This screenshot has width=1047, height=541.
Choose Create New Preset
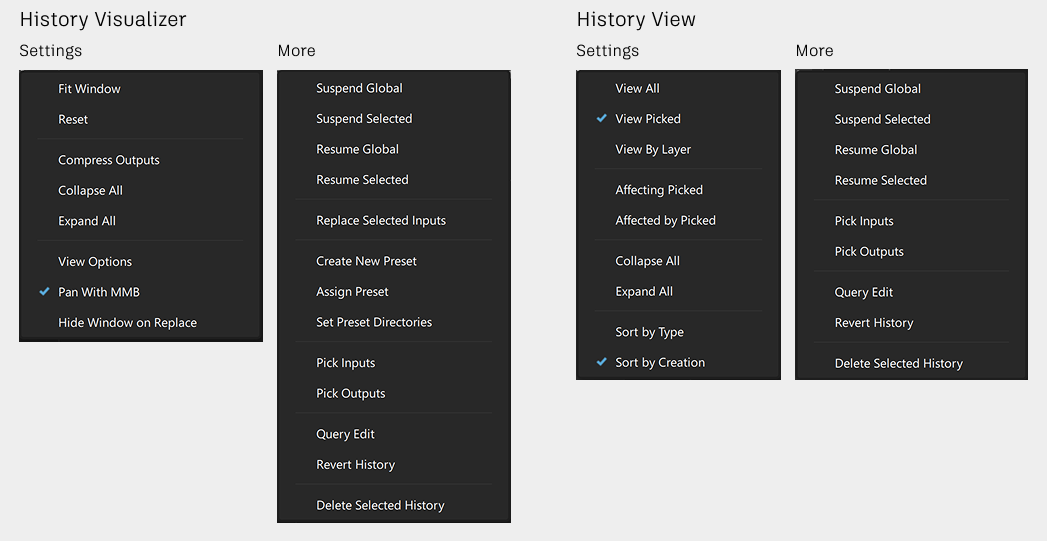point(366,261)
